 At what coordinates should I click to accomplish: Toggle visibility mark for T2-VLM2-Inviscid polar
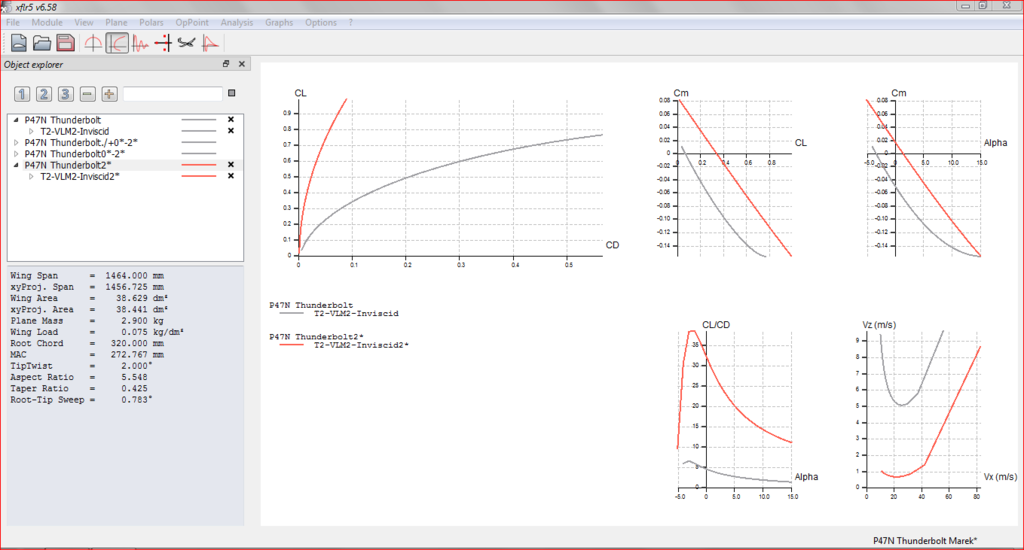(231, 131)
